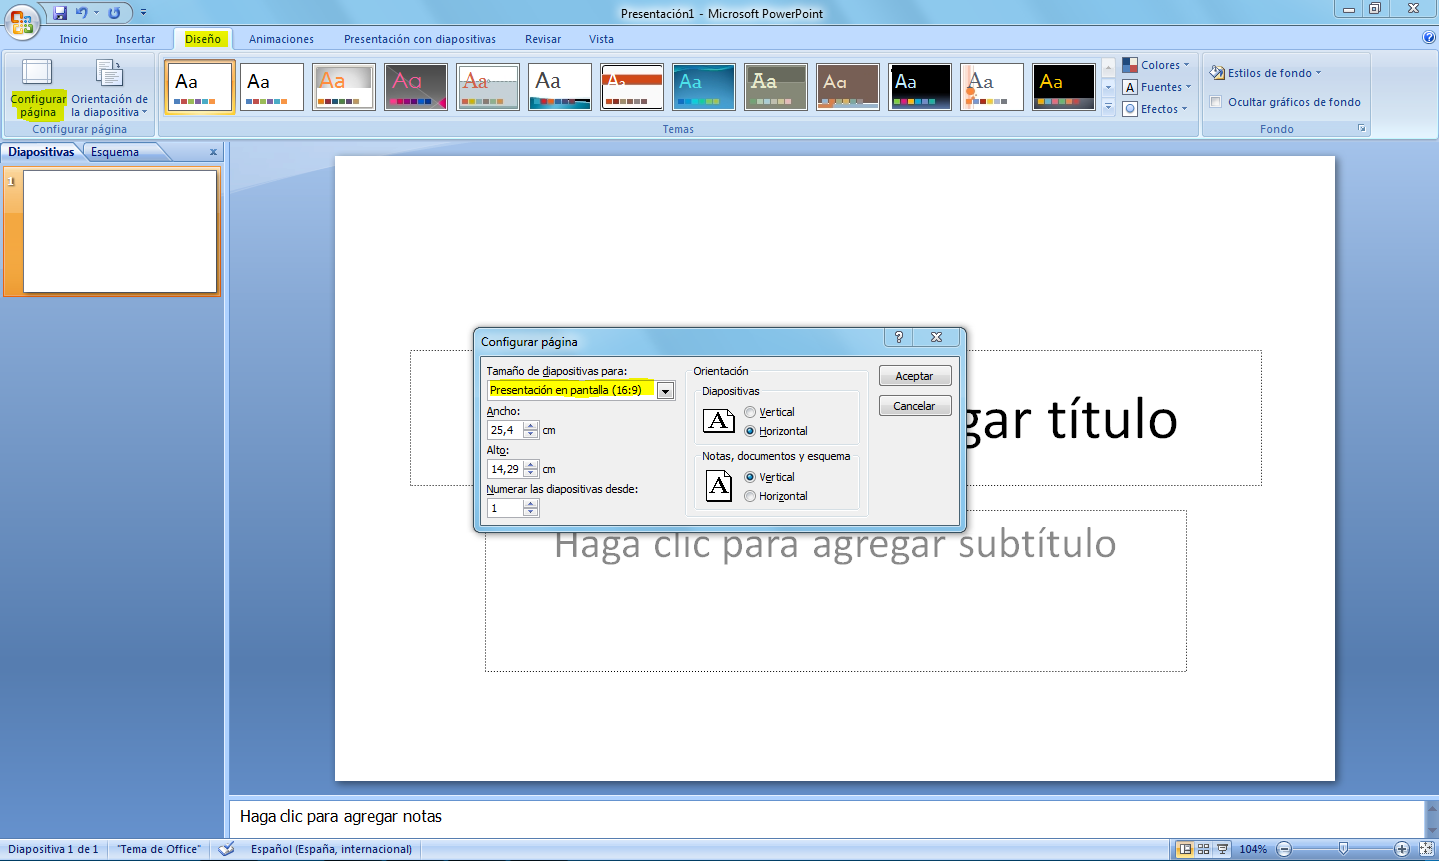This screenshot has width=1439, height=861.
Task: Open the slide size dropdown (16:9)
Action: (x=665, y=391)
